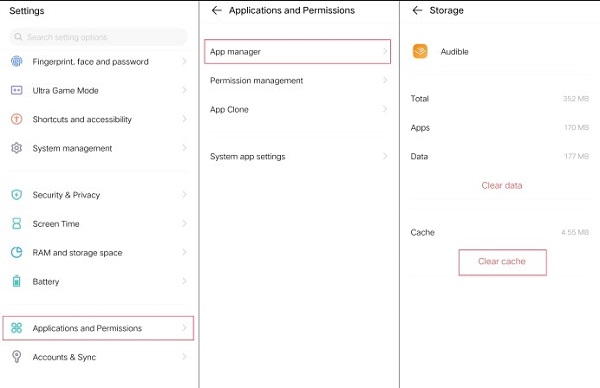
Task: Click the 177 MB data value
Action: point(577,156)
